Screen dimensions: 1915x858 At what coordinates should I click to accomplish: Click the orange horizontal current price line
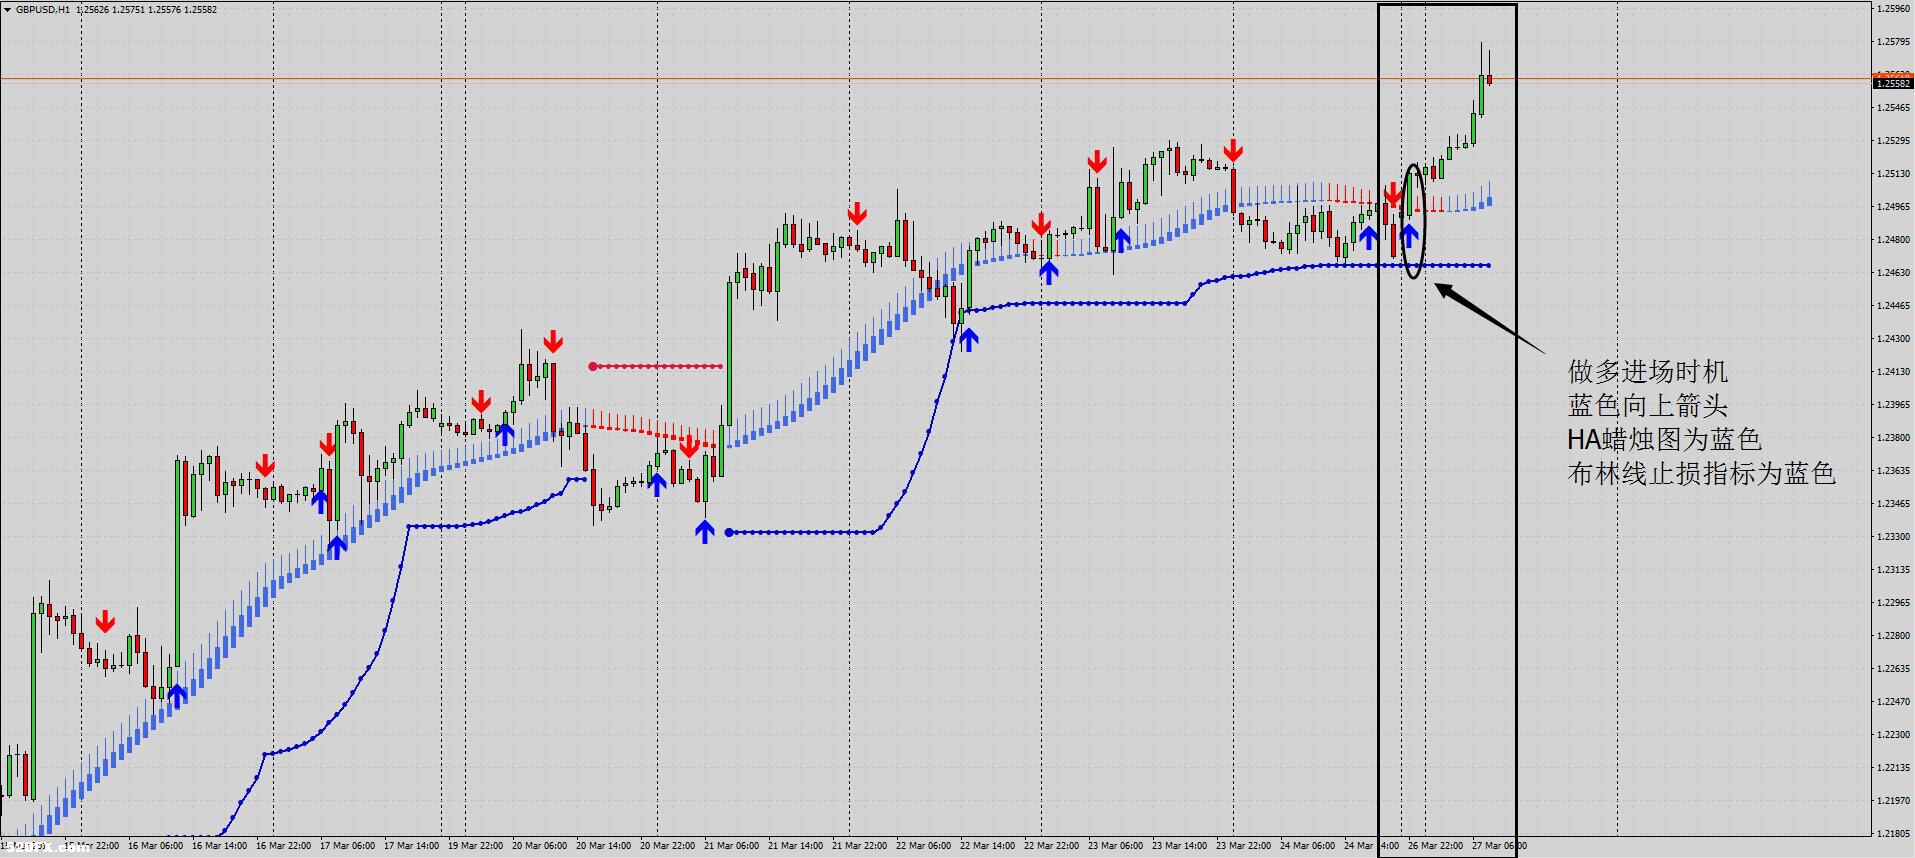point(935,78)
